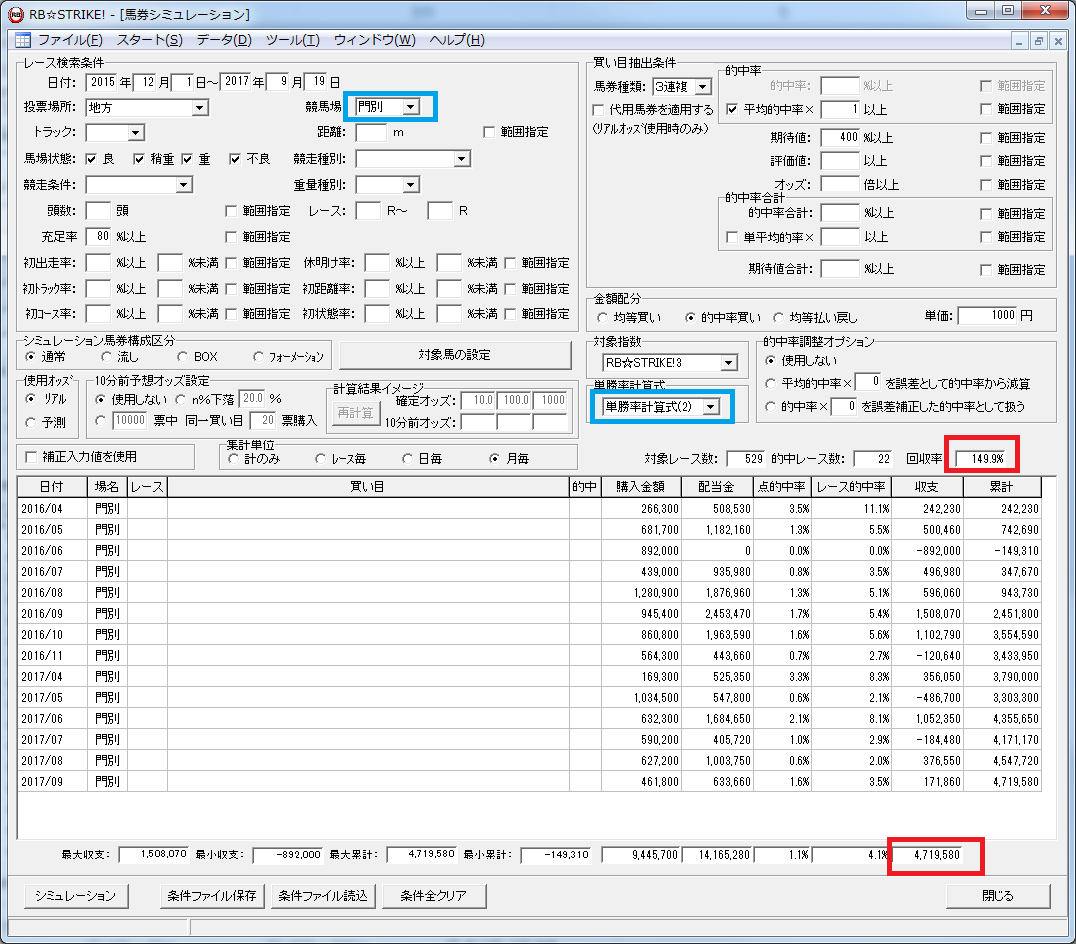1076x944 pixels.
Task: Open the ツール(T) menu
Action: [293, 40]
